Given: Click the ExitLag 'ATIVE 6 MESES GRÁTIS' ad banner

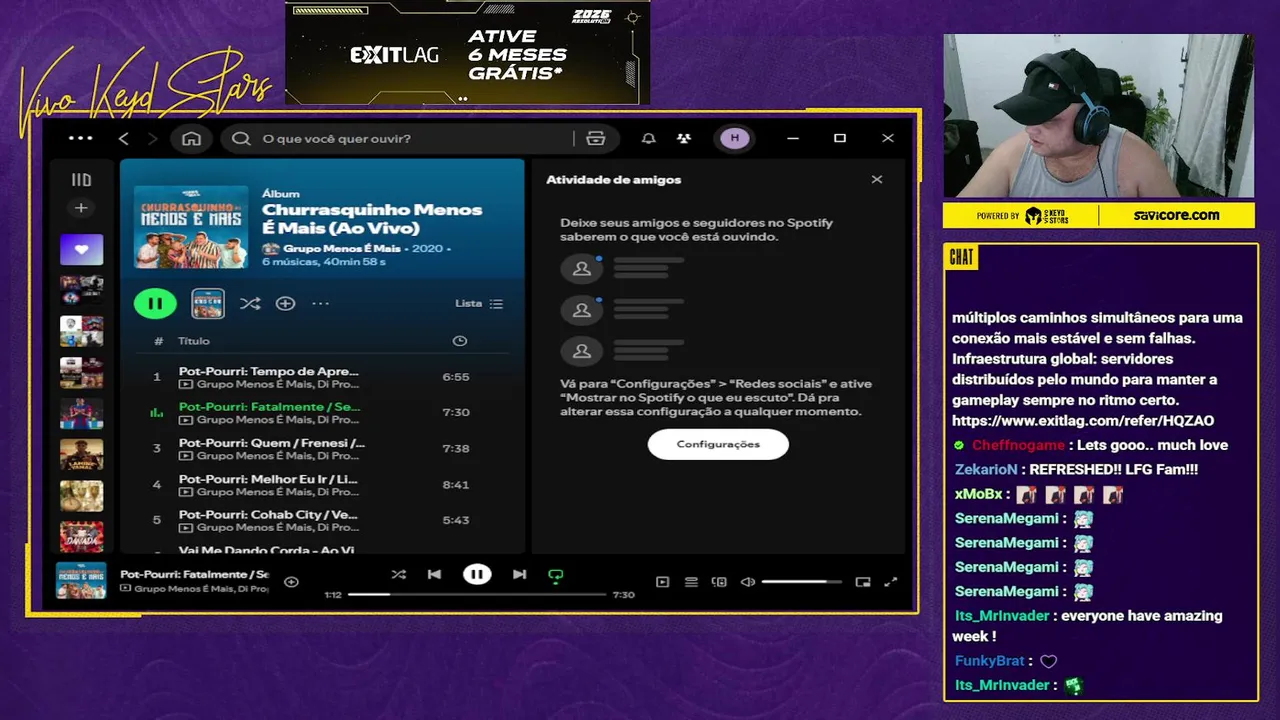Looking at the screenshot, I should pyautogui.click(x=467, y=53).
